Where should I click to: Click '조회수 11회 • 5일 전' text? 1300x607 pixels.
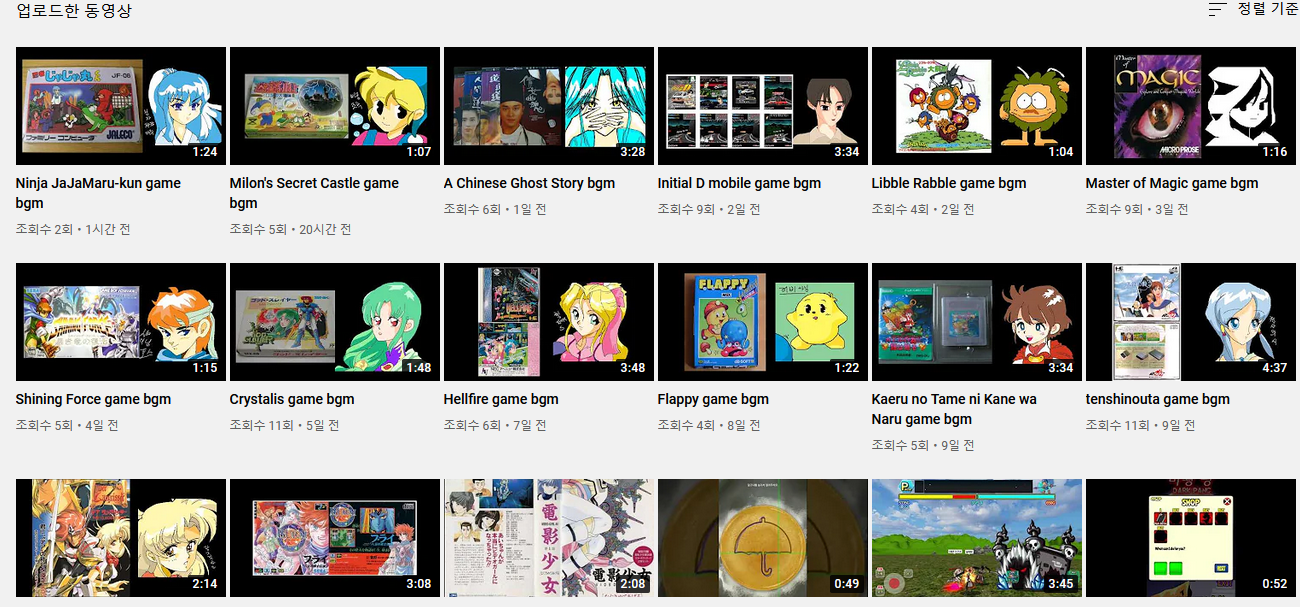tap(285, 425)
